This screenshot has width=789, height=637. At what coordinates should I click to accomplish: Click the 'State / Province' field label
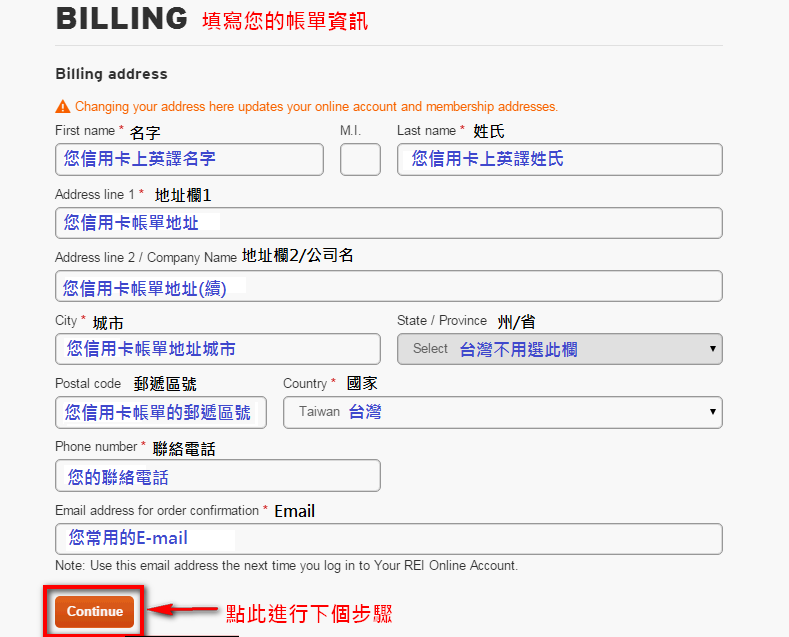[x=442, y=321]
